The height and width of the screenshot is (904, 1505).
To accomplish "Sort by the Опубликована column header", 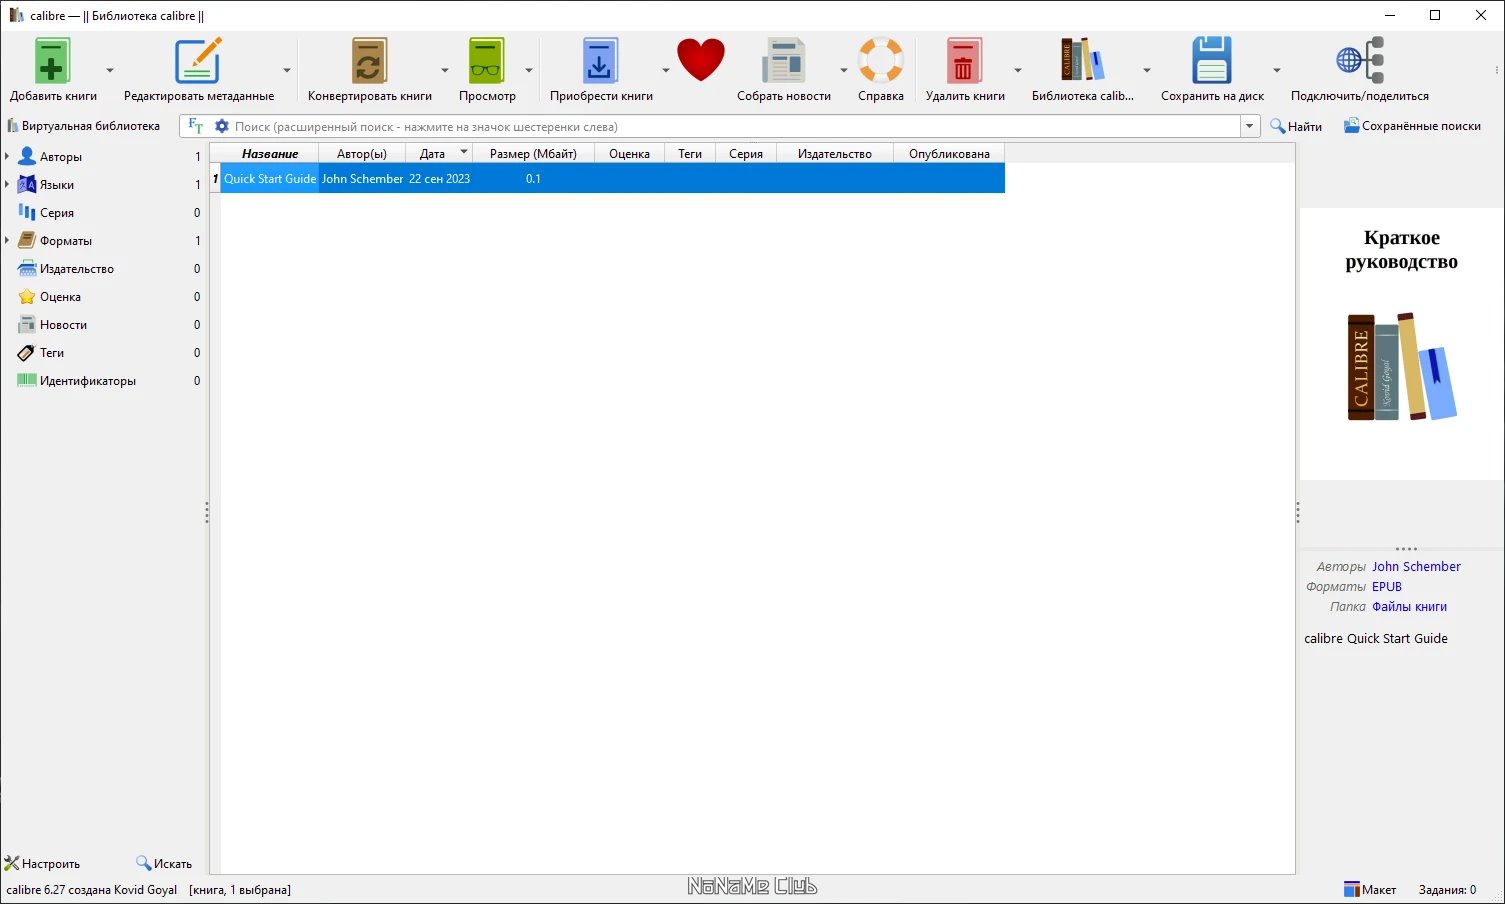I will click(x=949, y=153).
